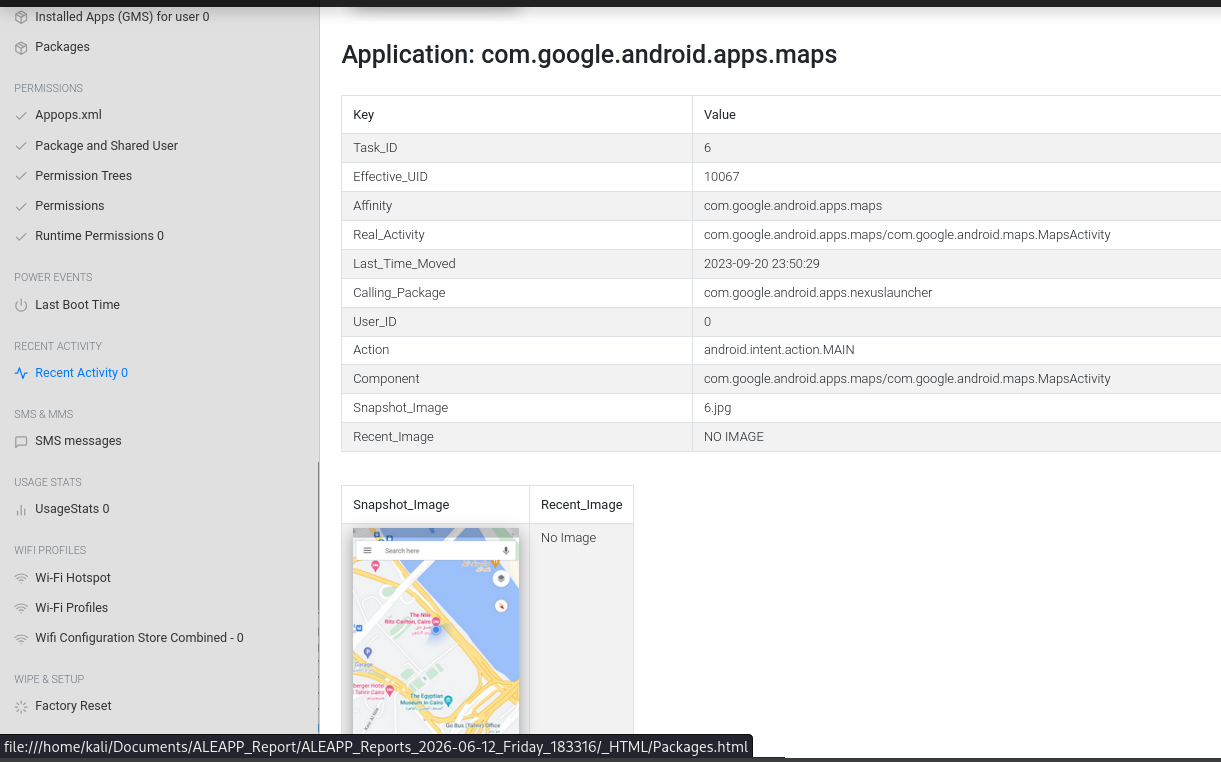Open Wi-Fi Profiles report
This screenshot has height=762, width=1221.
point(71,608)
